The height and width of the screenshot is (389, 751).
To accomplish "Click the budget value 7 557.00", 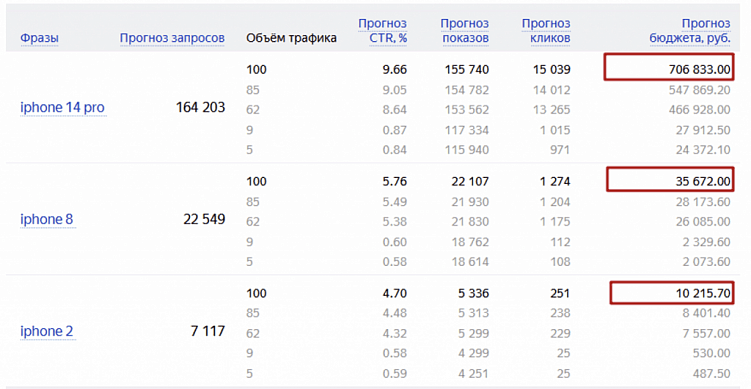I will click(706, 333).
